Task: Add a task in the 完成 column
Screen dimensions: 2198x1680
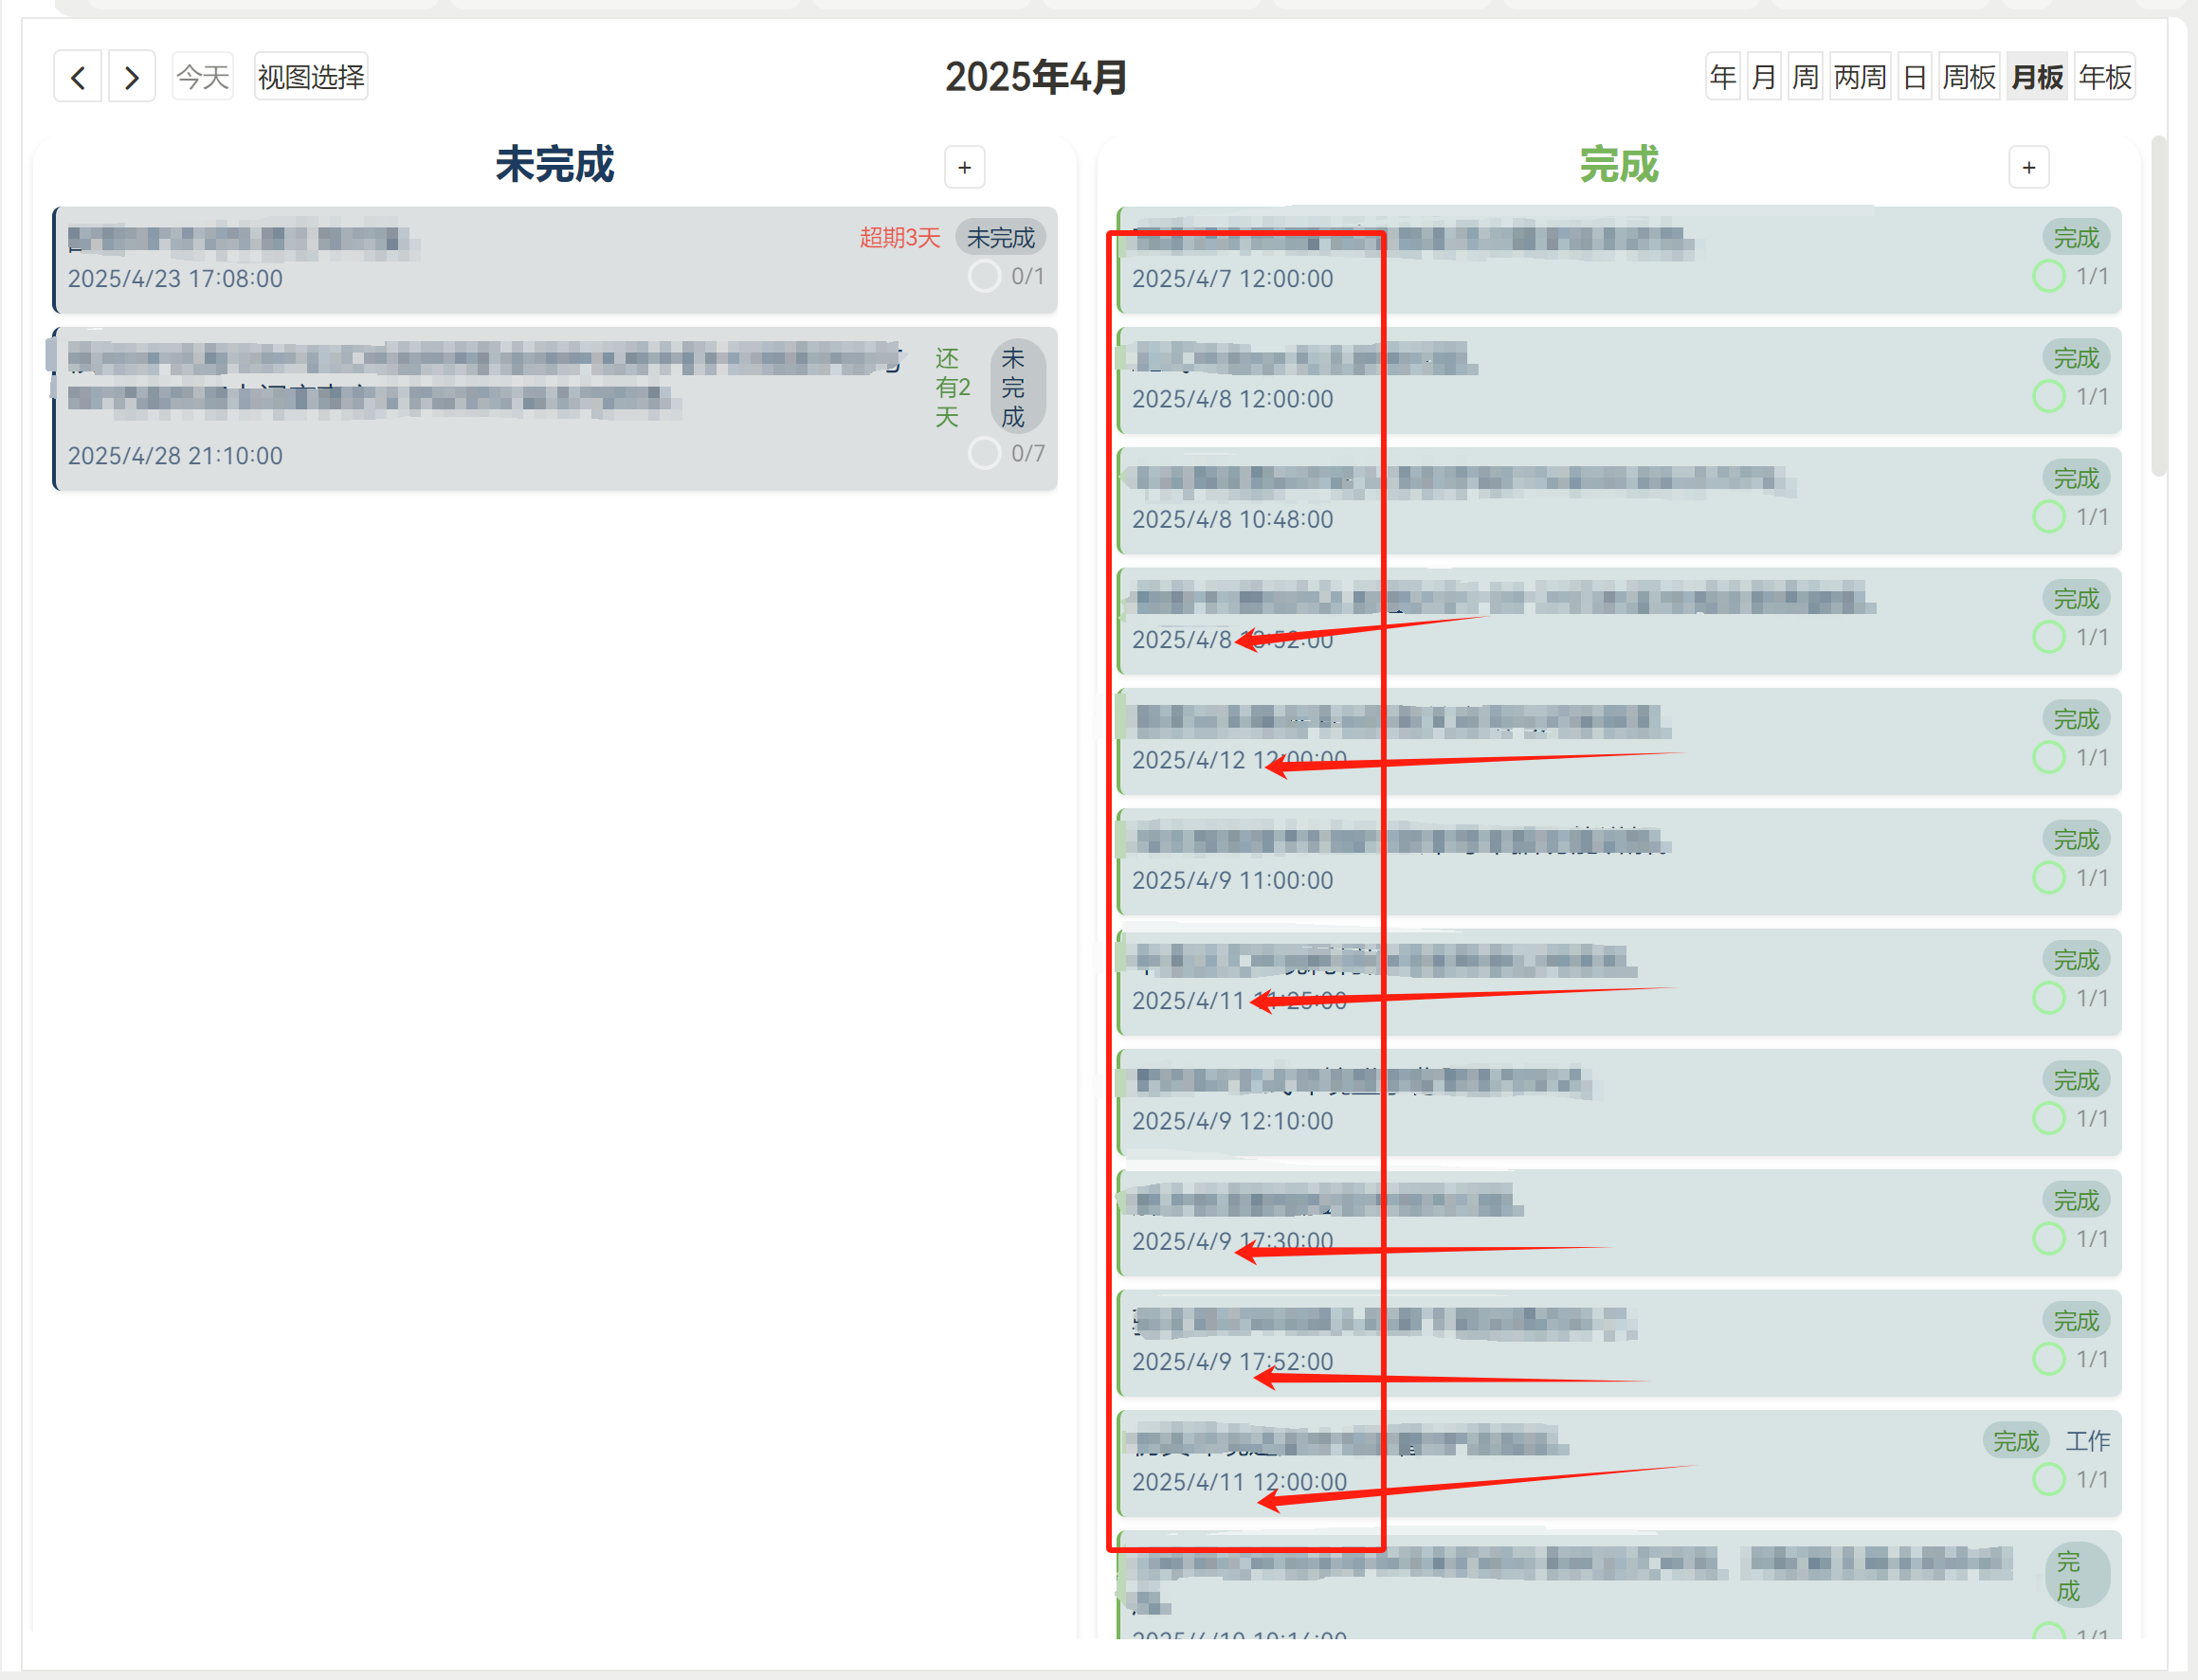Action: click(x=2028, y=167)
